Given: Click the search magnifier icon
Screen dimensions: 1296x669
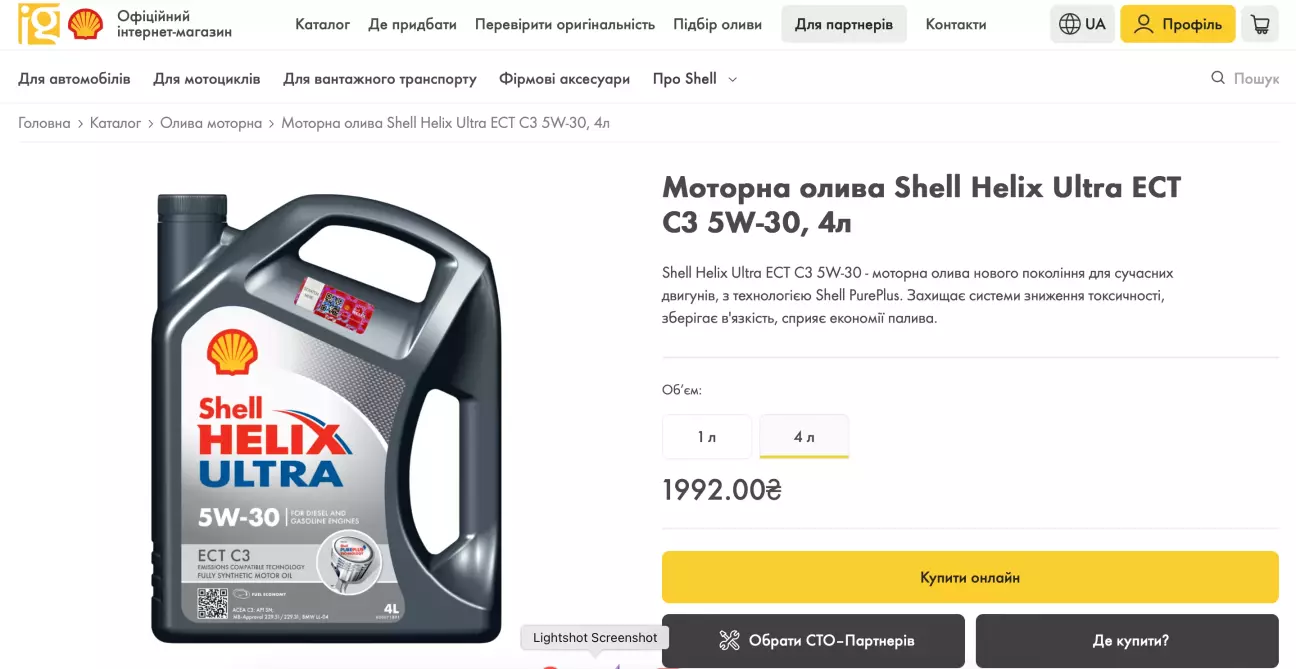Looking at the screenshot, I should click(1218, 78).
